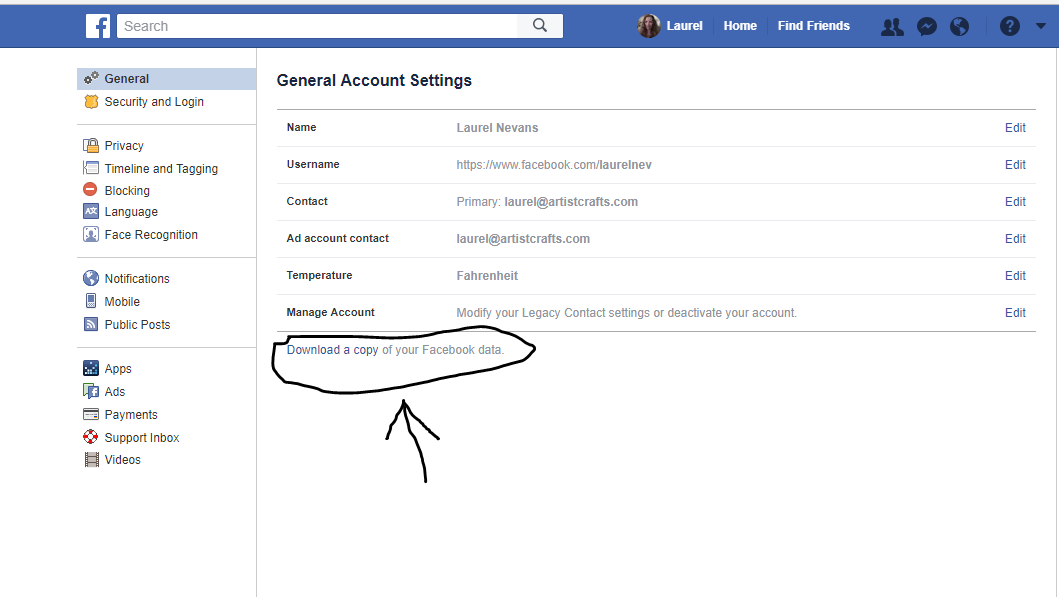Viewport: 1059px width, 597px height.
Task: Open Timeline and Tagging settings
Action: pyautogui.click(x=161, y=168)
